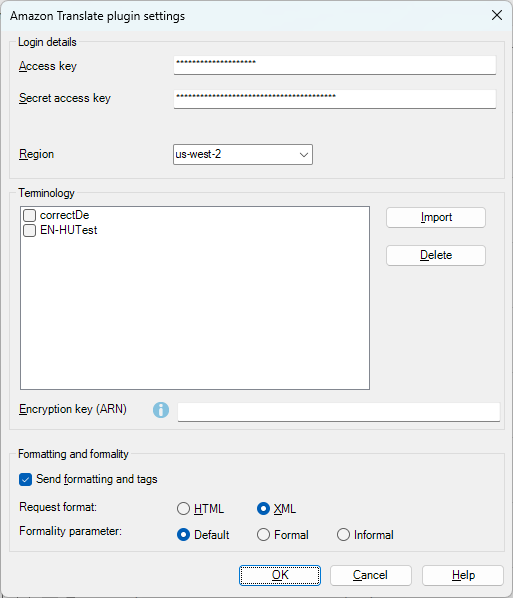Focus the Encryption key (ARN) field
513x598 pixels.
[339, 412]
